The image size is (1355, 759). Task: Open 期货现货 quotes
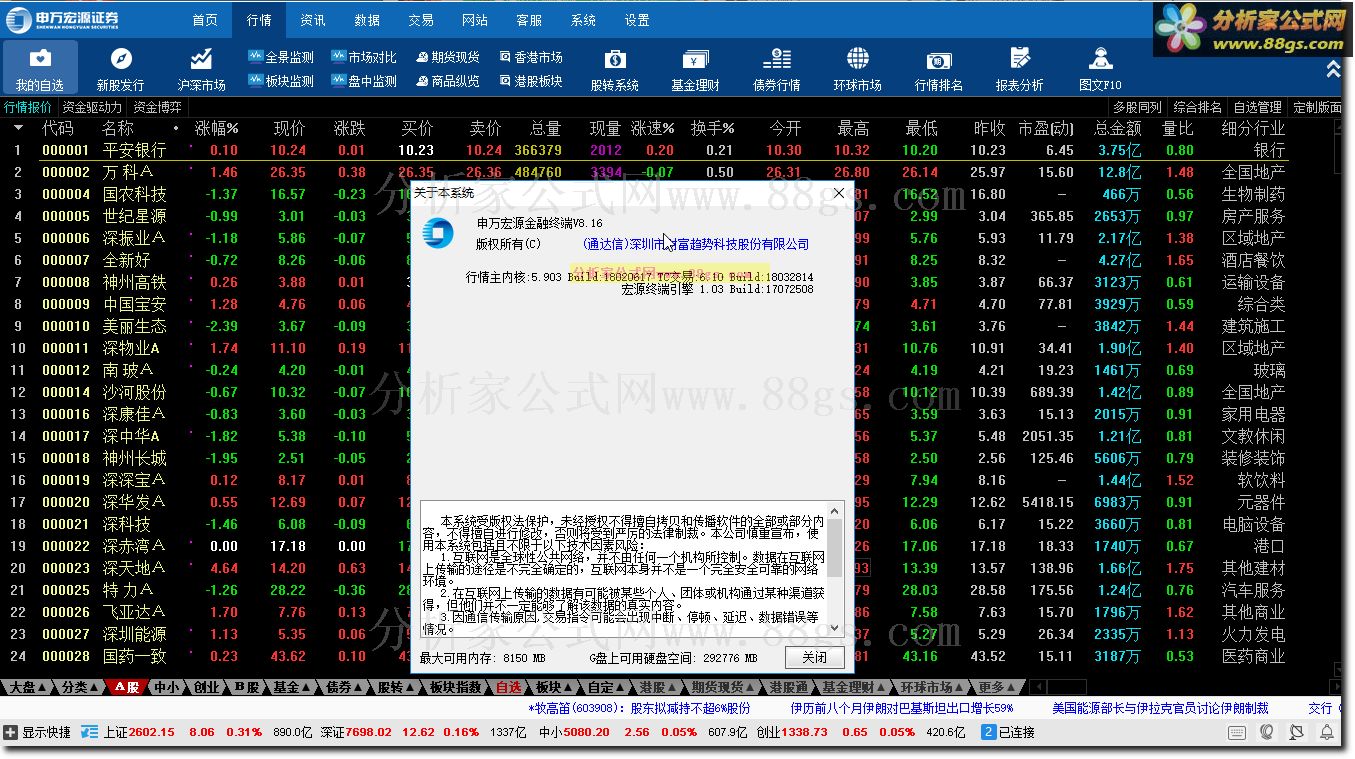446,57
